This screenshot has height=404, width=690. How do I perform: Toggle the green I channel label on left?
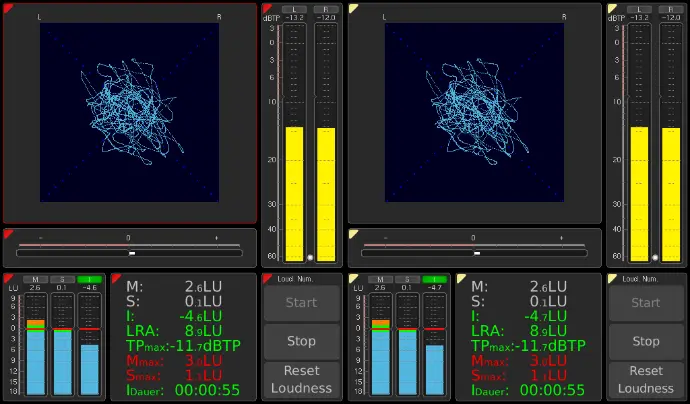click(x=89, y=280)
